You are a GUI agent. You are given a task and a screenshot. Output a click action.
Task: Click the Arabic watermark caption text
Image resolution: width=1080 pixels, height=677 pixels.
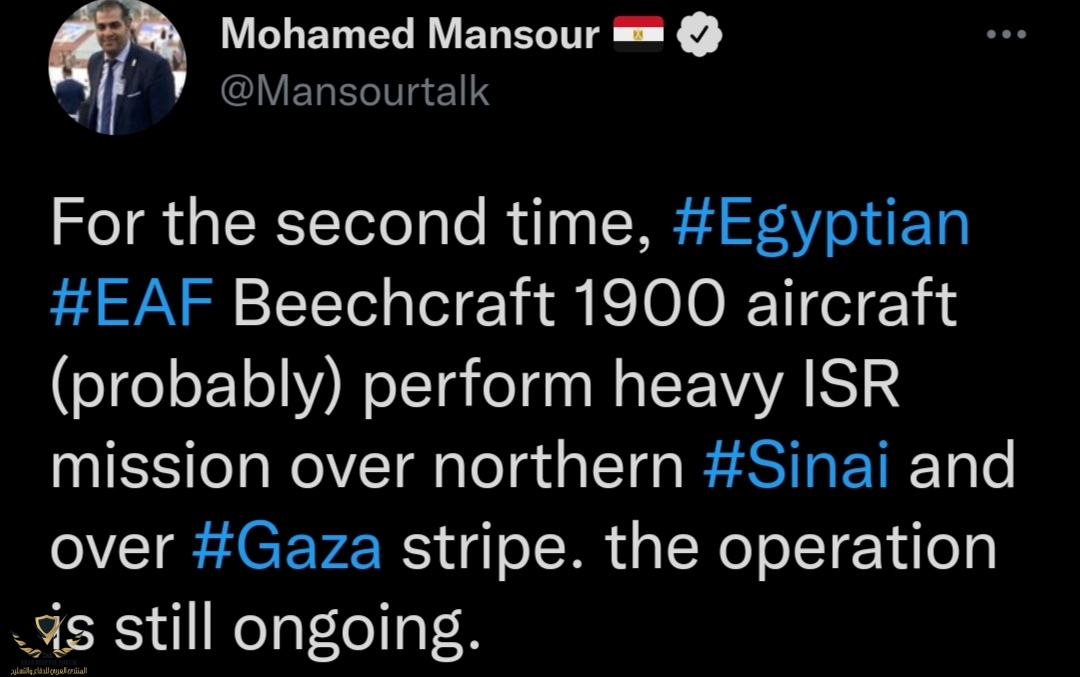(x=50, y=669)
